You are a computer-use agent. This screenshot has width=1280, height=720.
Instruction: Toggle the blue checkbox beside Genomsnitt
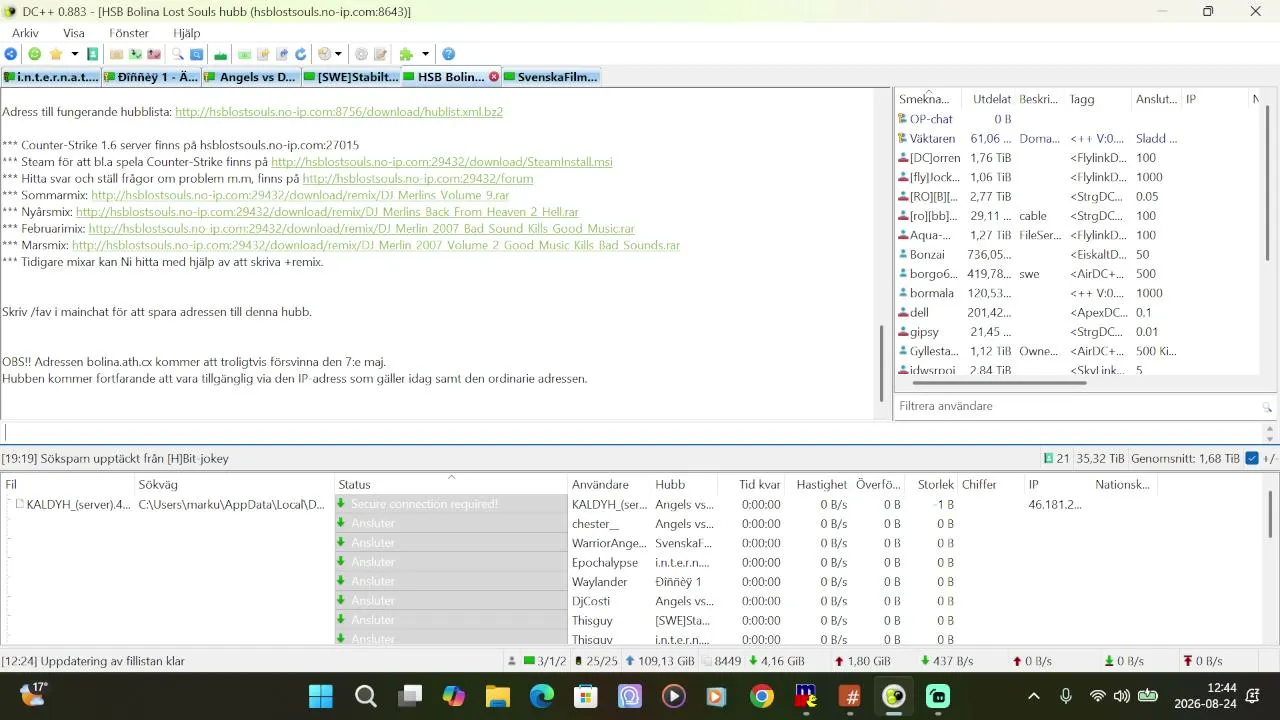1252,459
